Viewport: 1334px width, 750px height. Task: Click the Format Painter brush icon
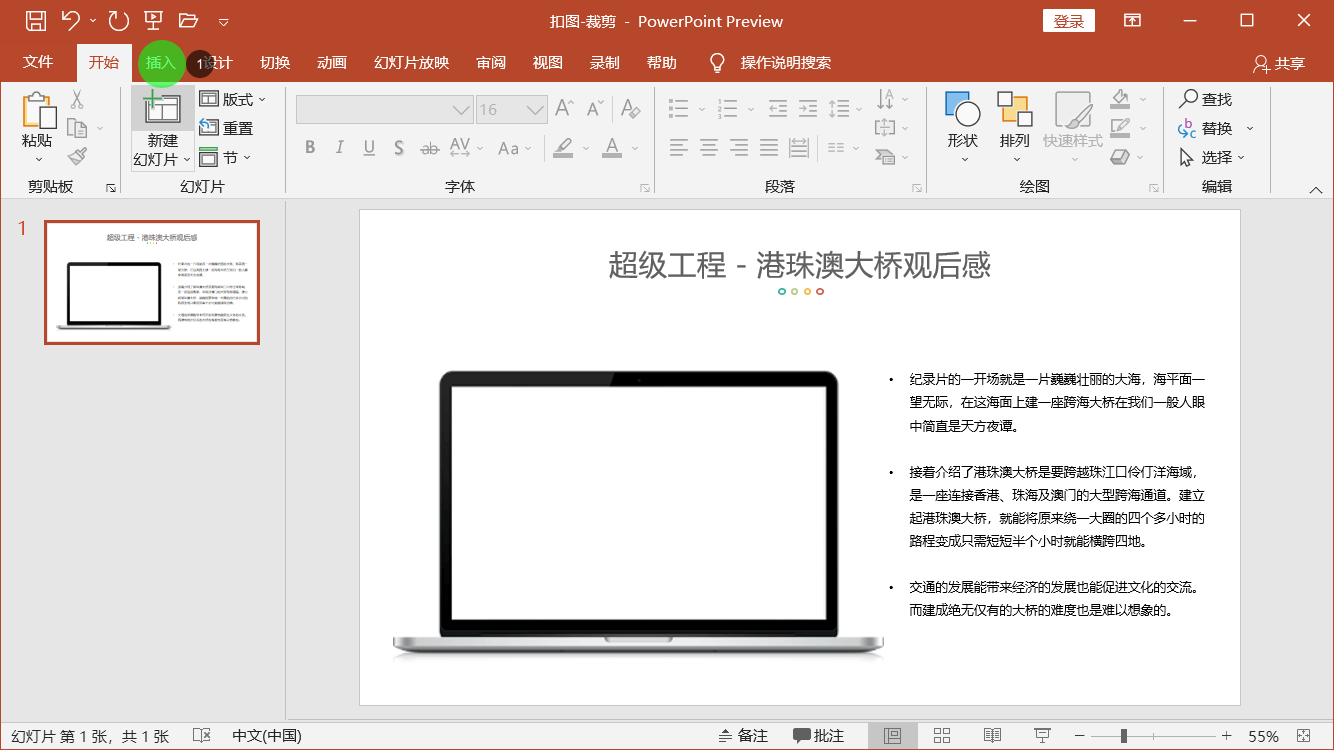pyautogui.click(x=77, y=156)
